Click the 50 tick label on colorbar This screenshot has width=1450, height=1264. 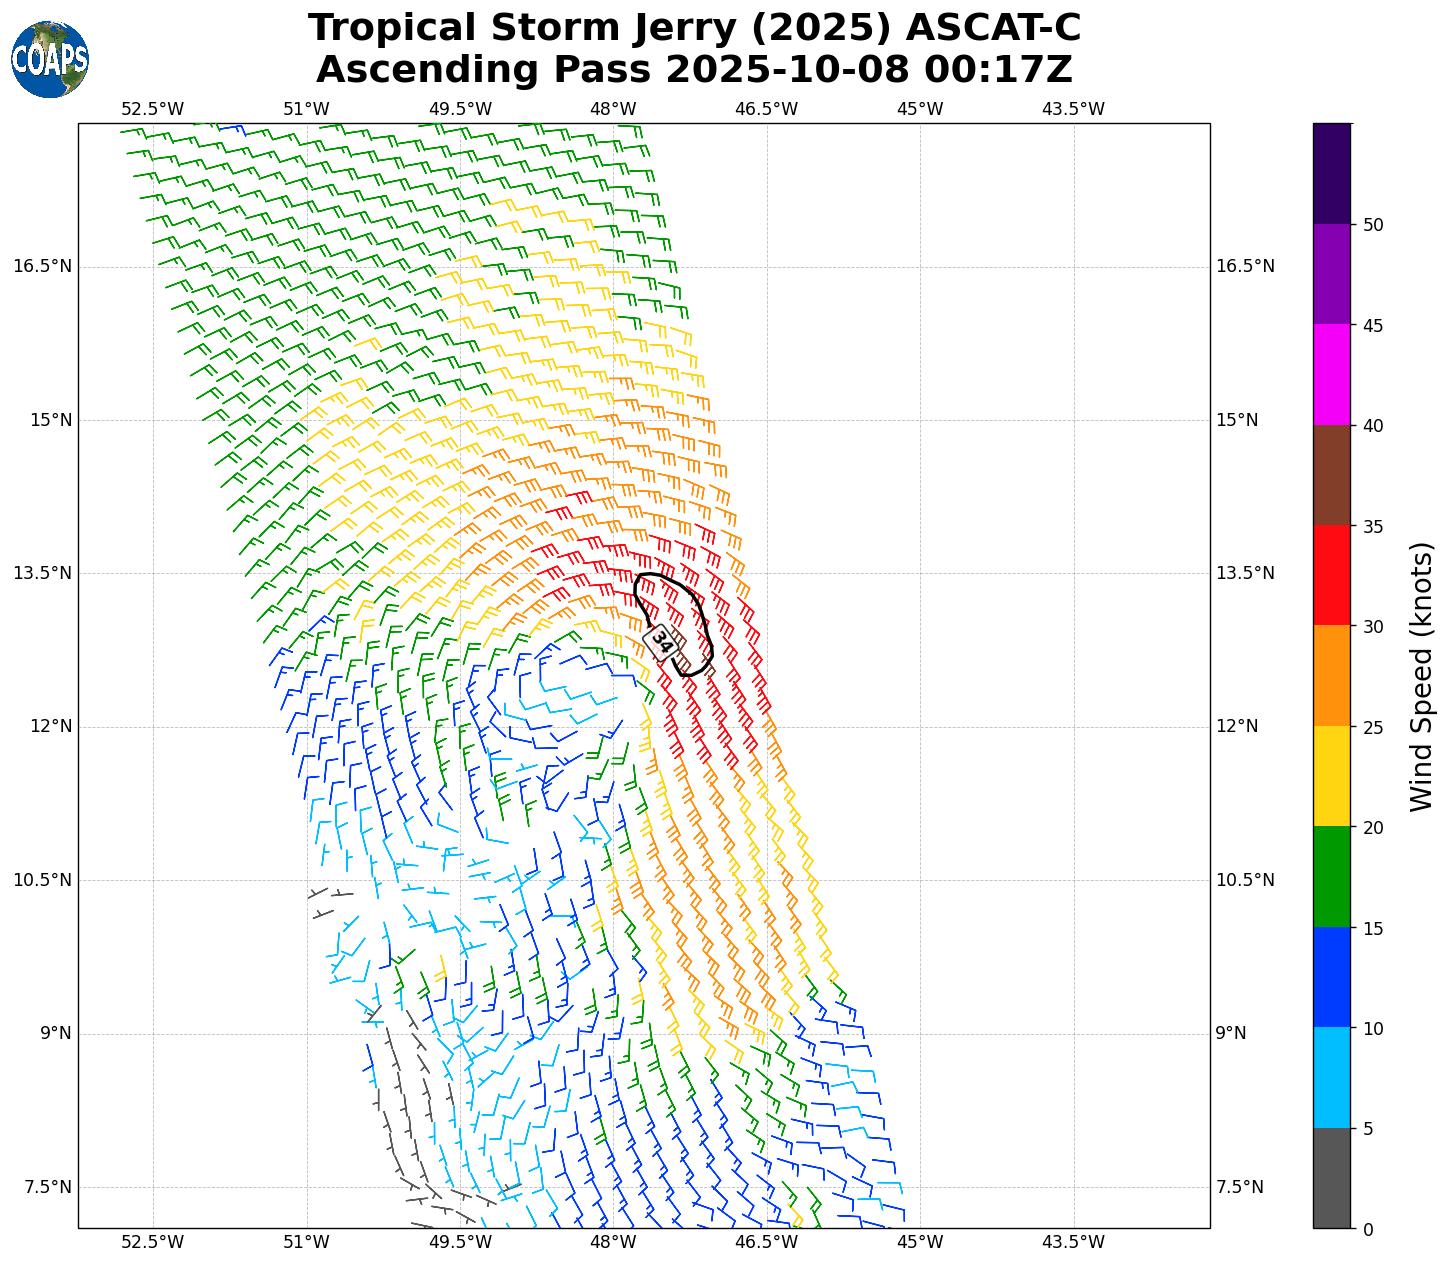1373,225
